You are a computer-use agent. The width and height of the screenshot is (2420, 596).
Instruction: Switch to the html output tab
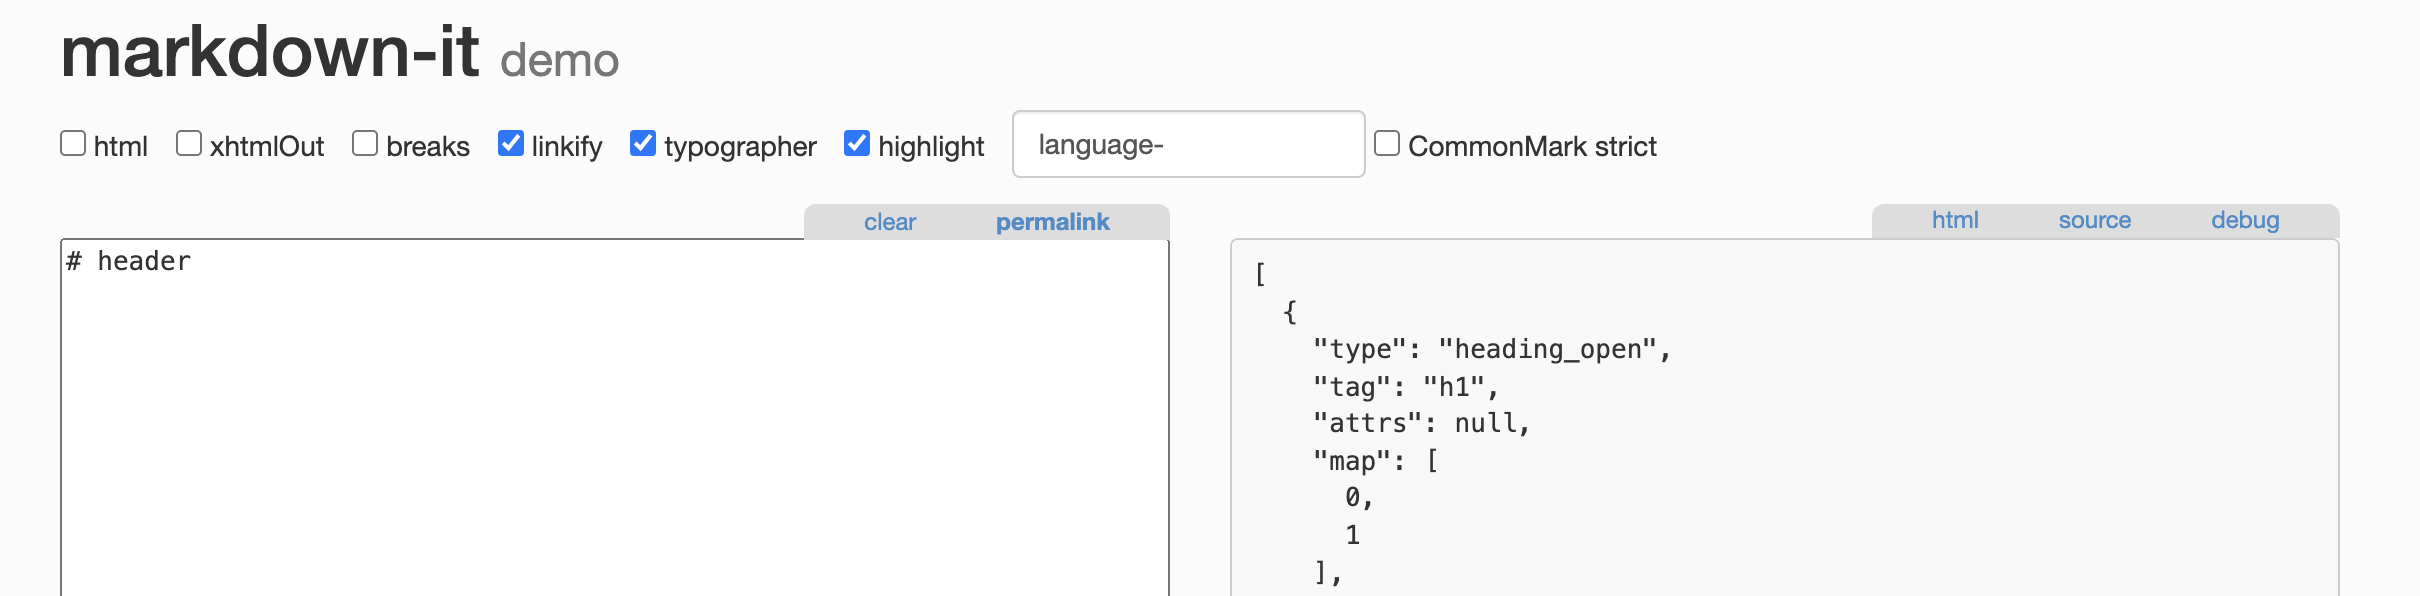(1955, 220)
